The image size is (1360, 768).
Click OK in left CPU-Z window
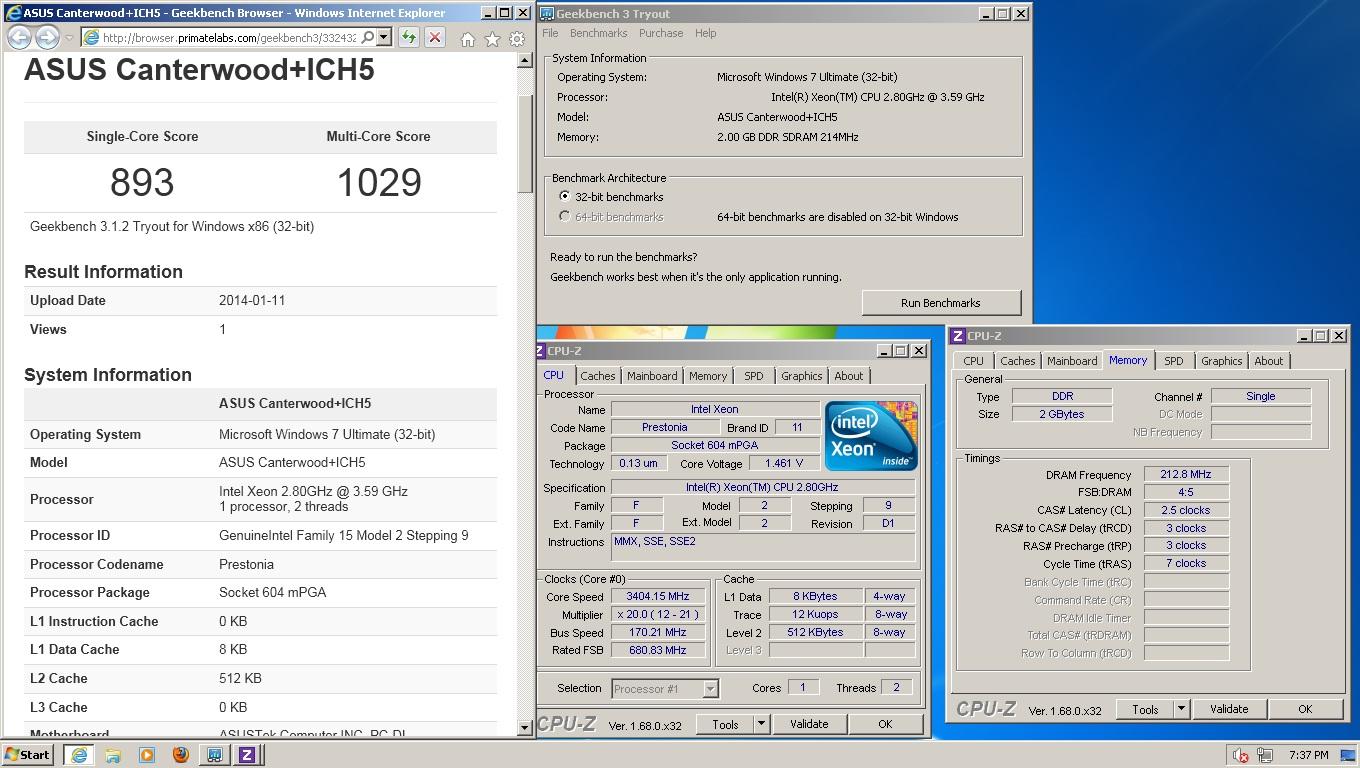(884, 724)
